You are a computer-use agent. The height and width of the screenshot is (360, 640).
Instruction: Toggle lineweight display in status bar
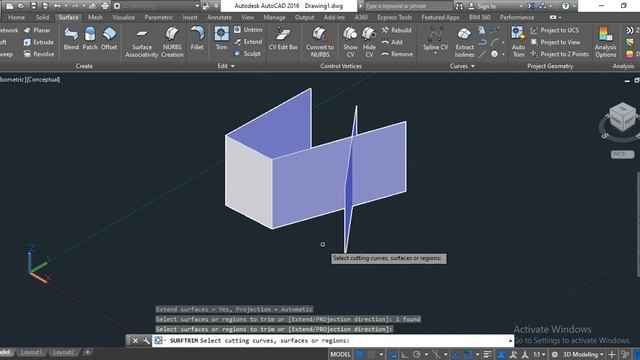coord(487,354)
